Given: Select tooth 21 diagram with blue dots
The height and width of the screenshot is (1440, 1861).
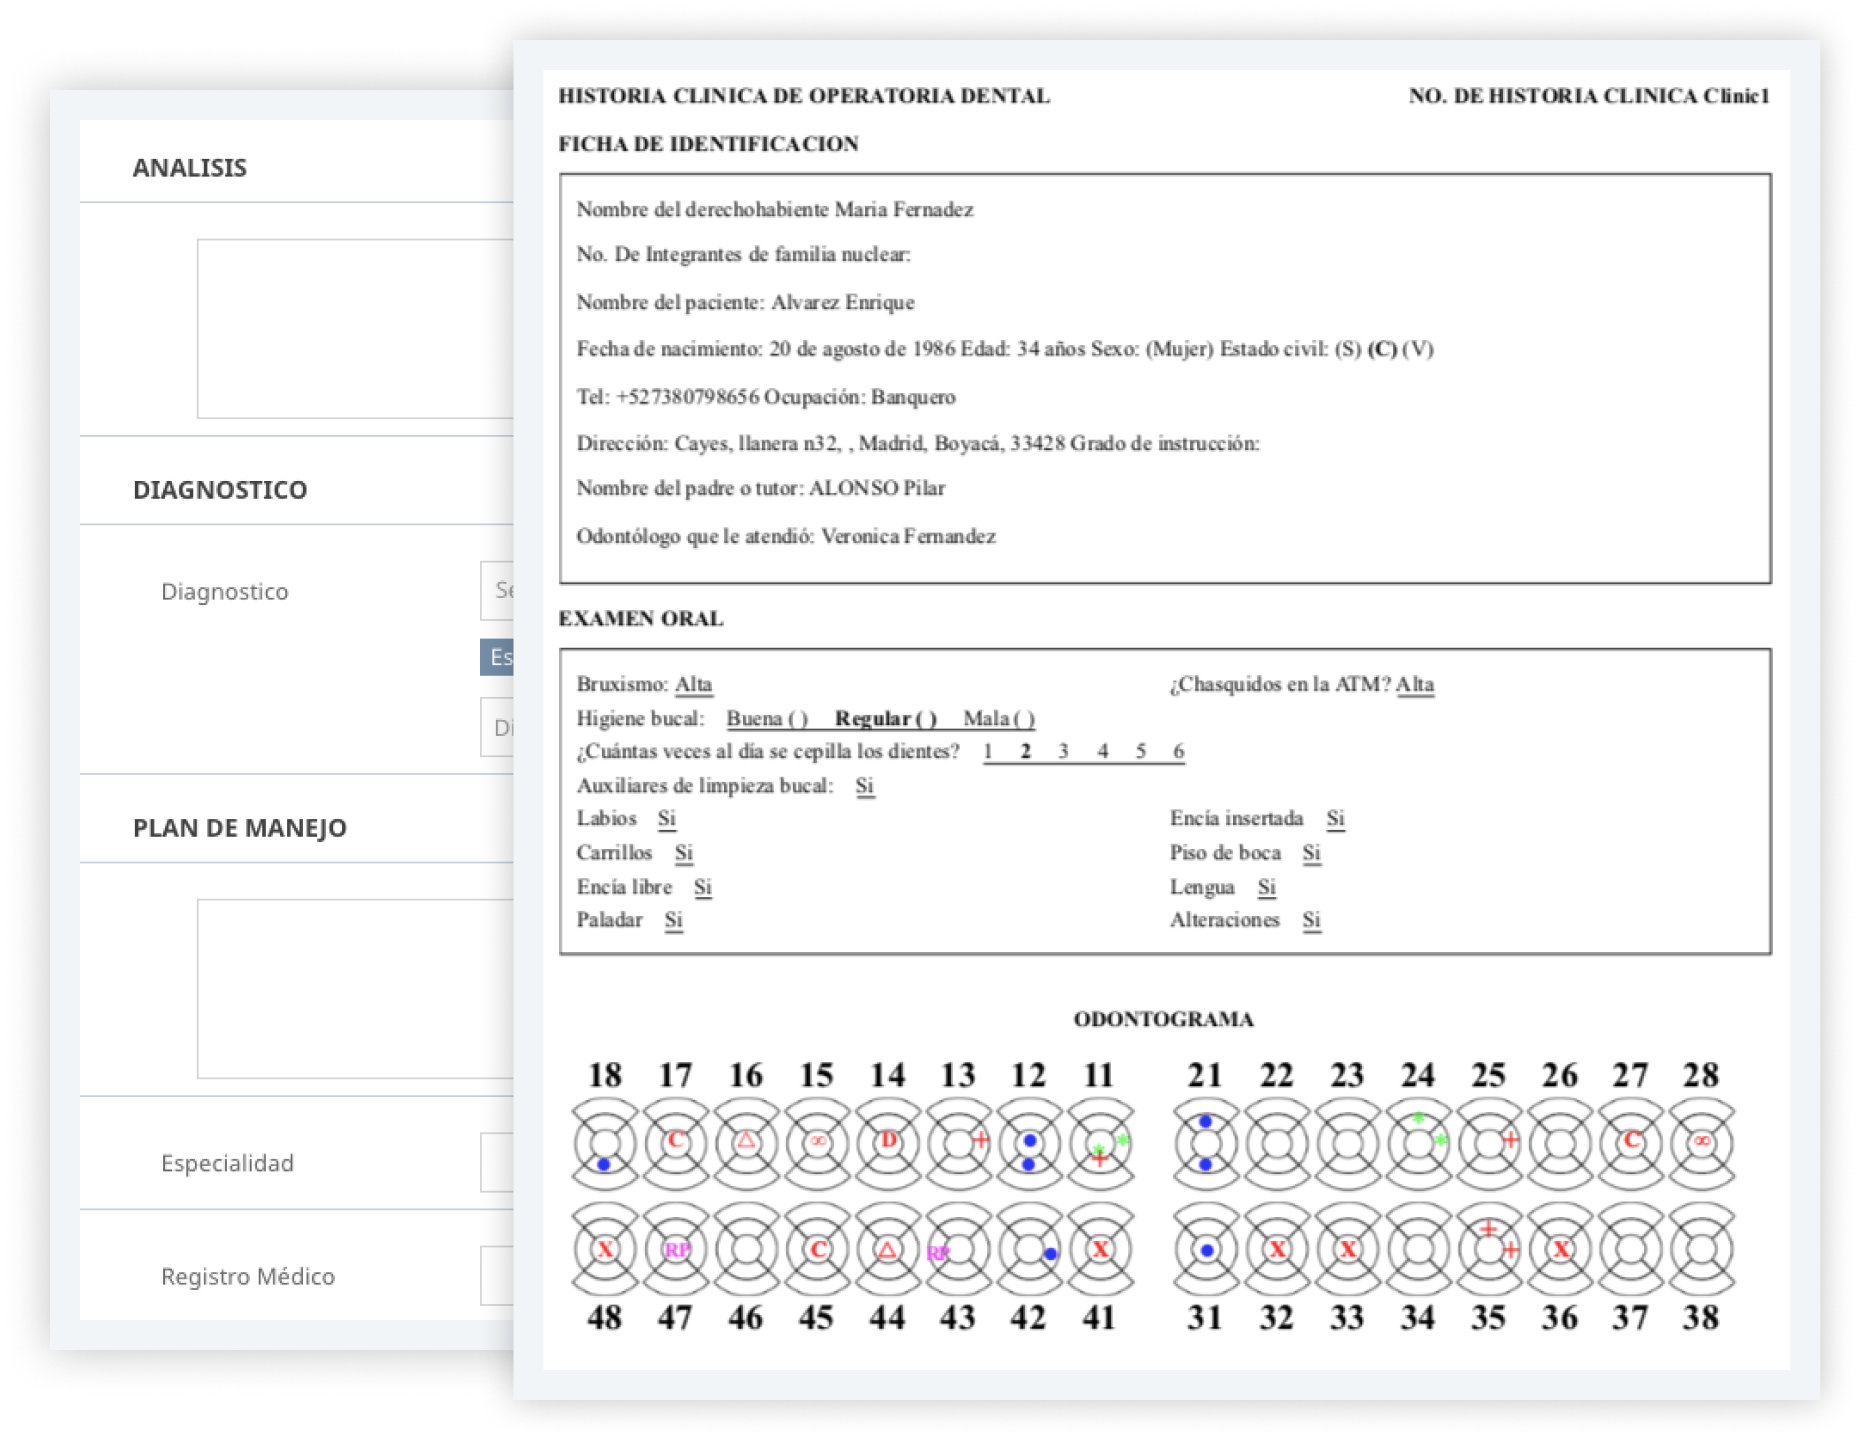Looking at the screenshot, I should point(1206,1143).
